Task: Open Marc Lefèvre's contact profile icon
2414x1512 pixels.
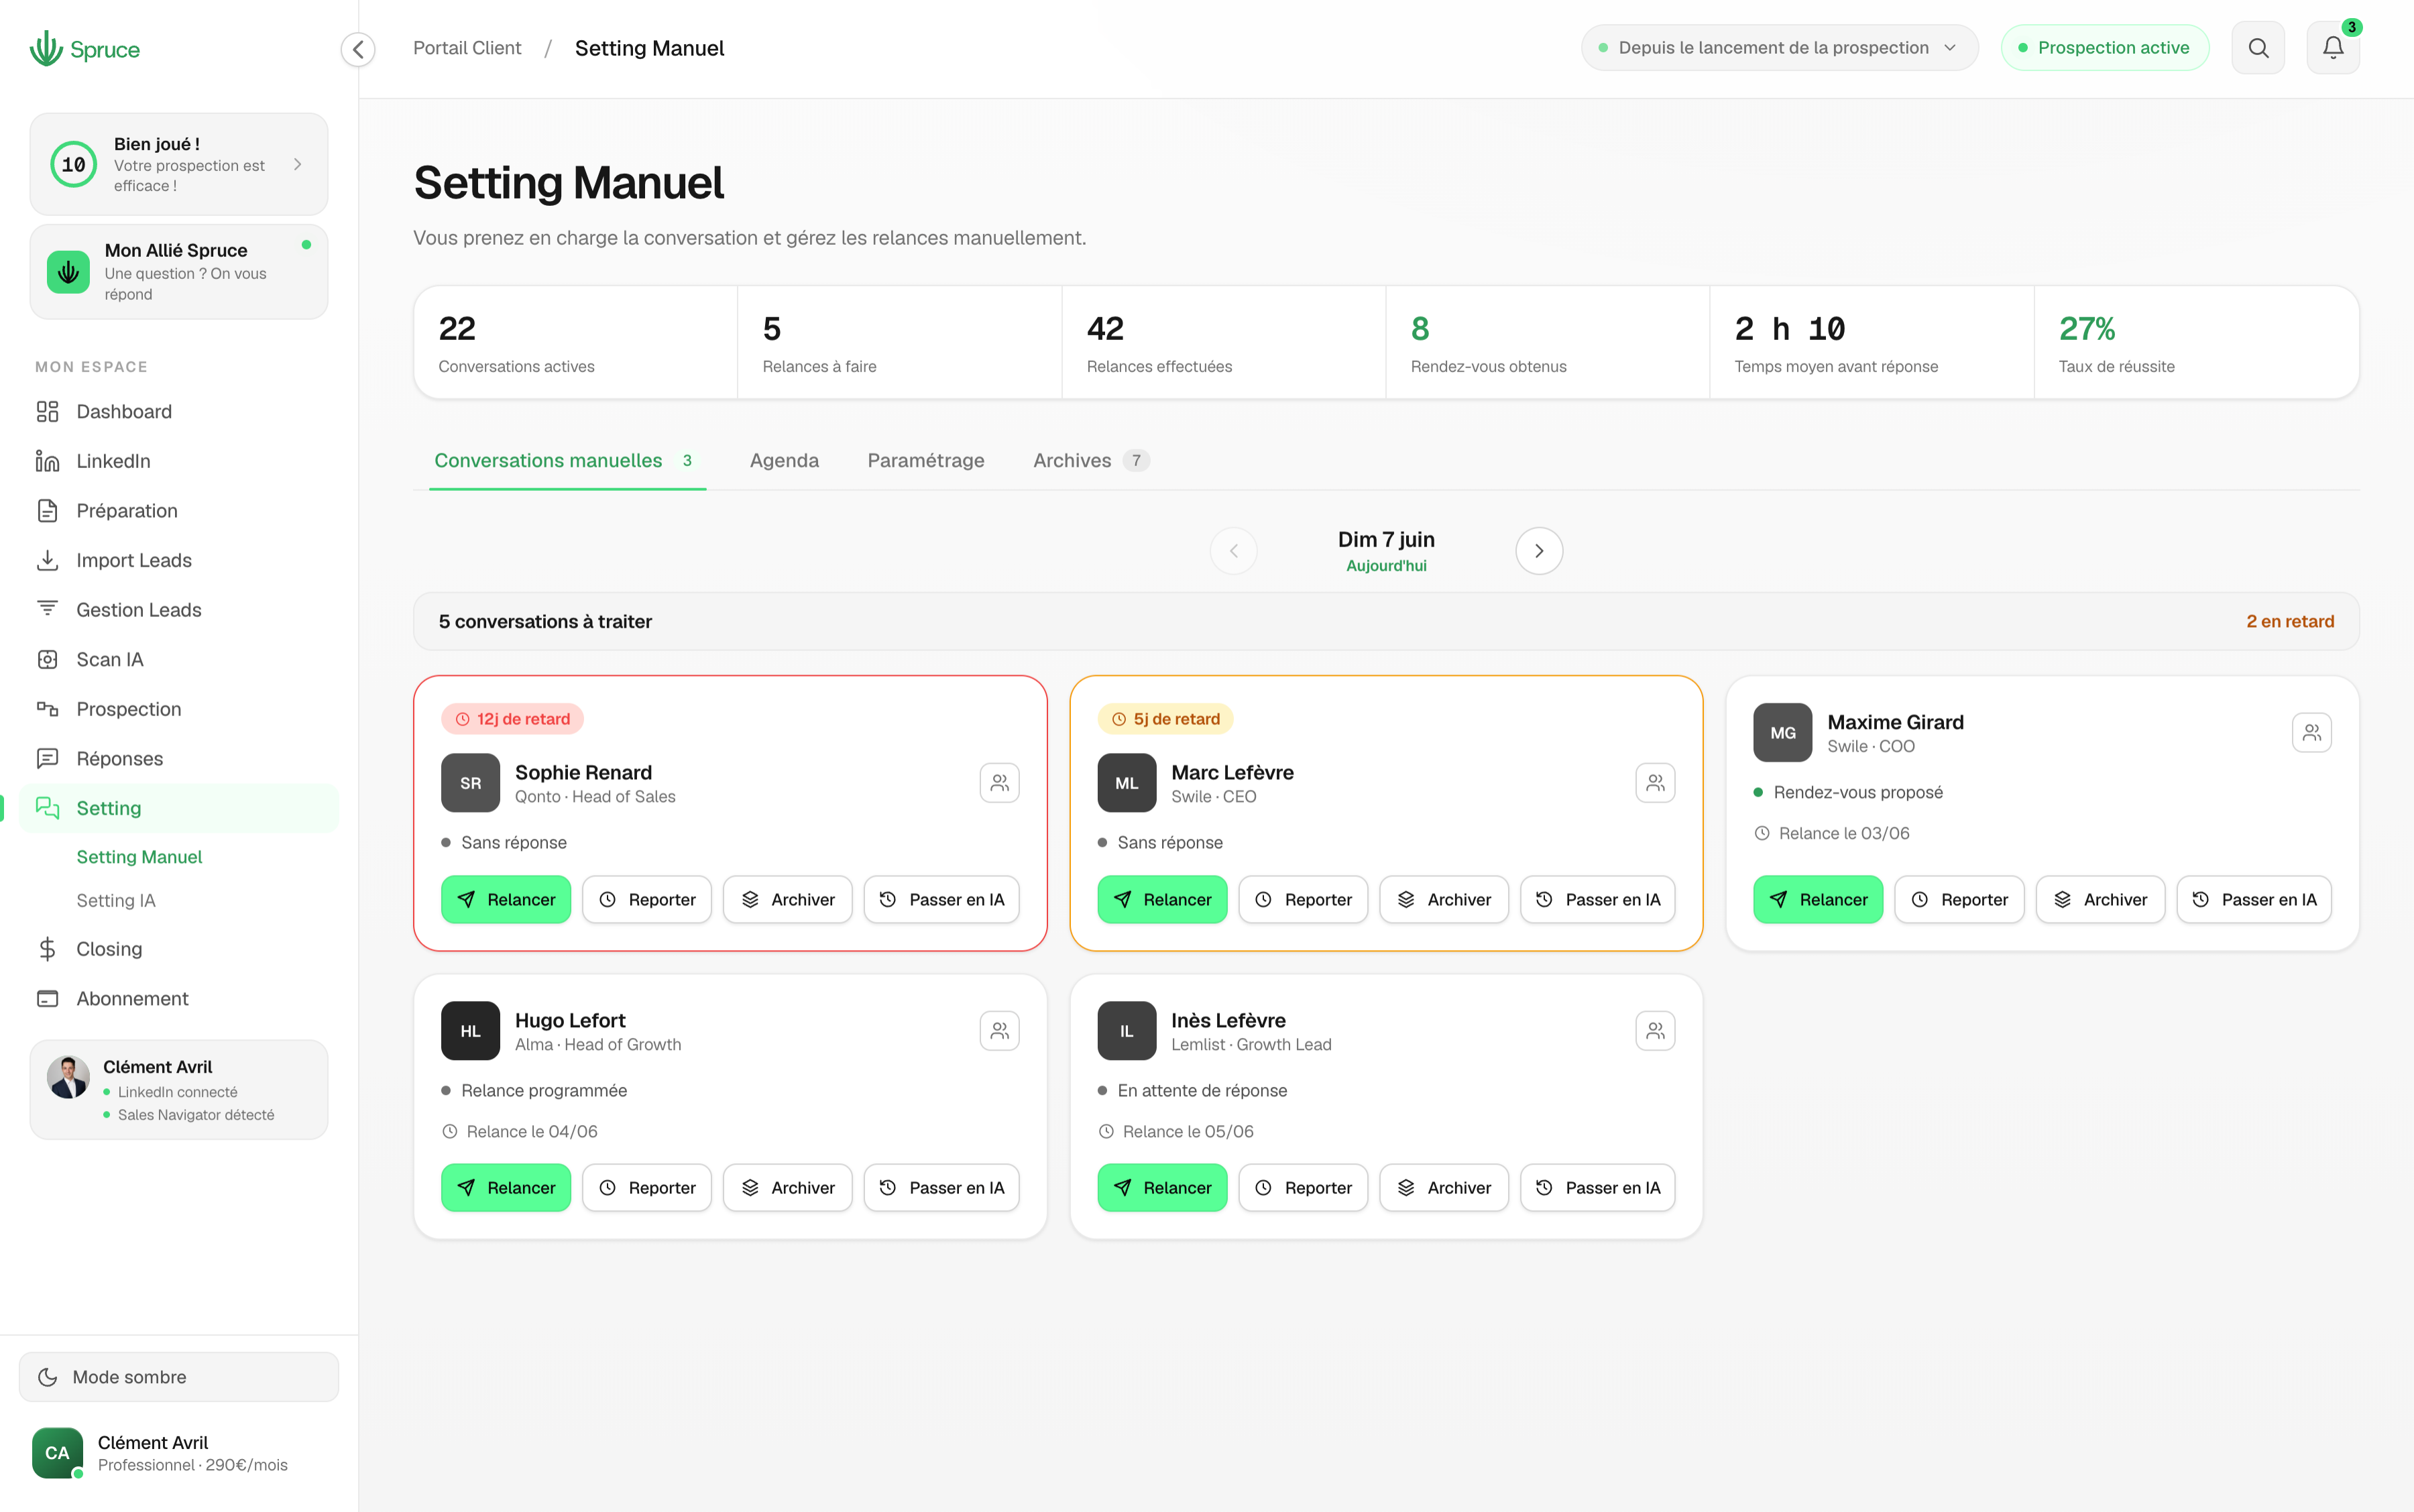Action: pos(1655,783)
